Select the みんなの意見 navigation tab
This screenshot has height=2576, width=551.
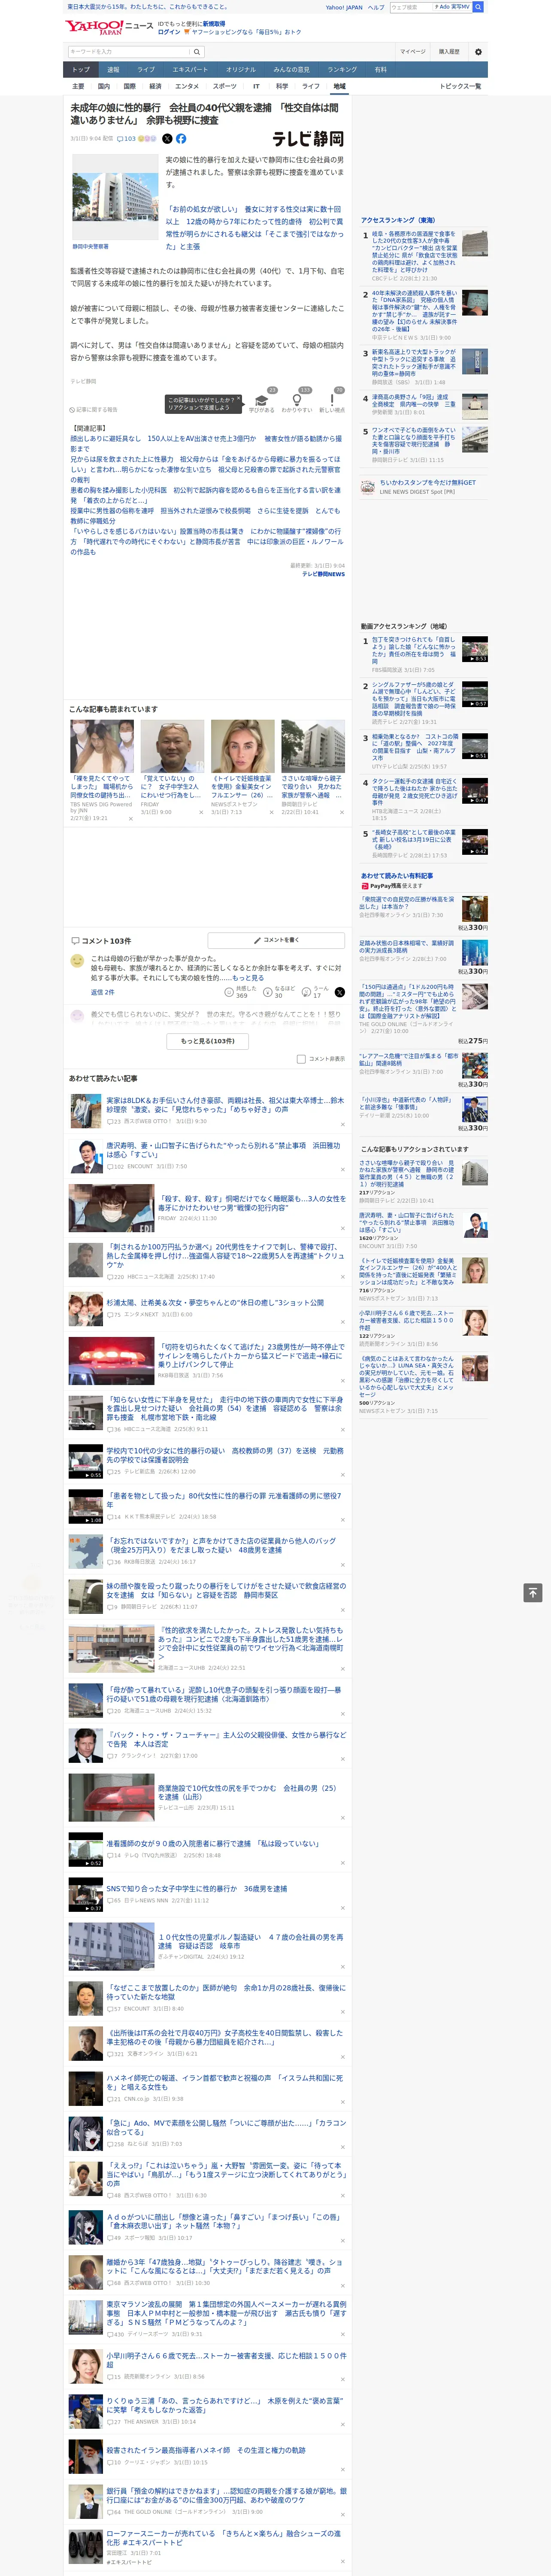[x=292, y=70]
